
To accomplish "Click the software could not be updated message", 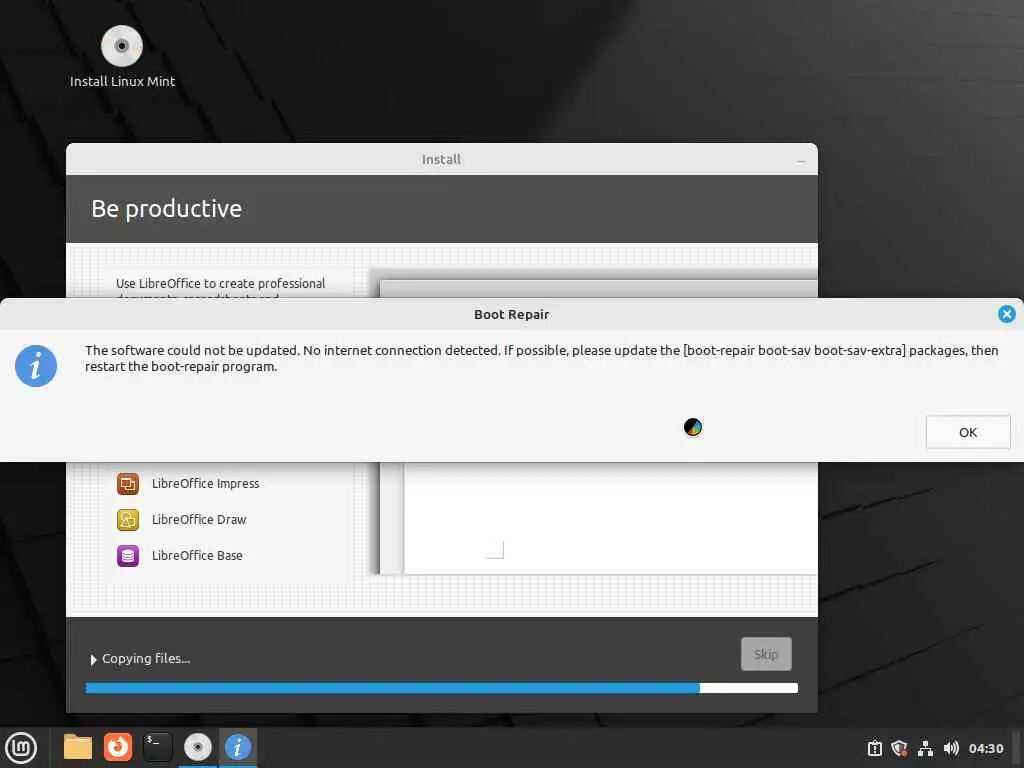I will pyautogui.click(x=541, y=359).
